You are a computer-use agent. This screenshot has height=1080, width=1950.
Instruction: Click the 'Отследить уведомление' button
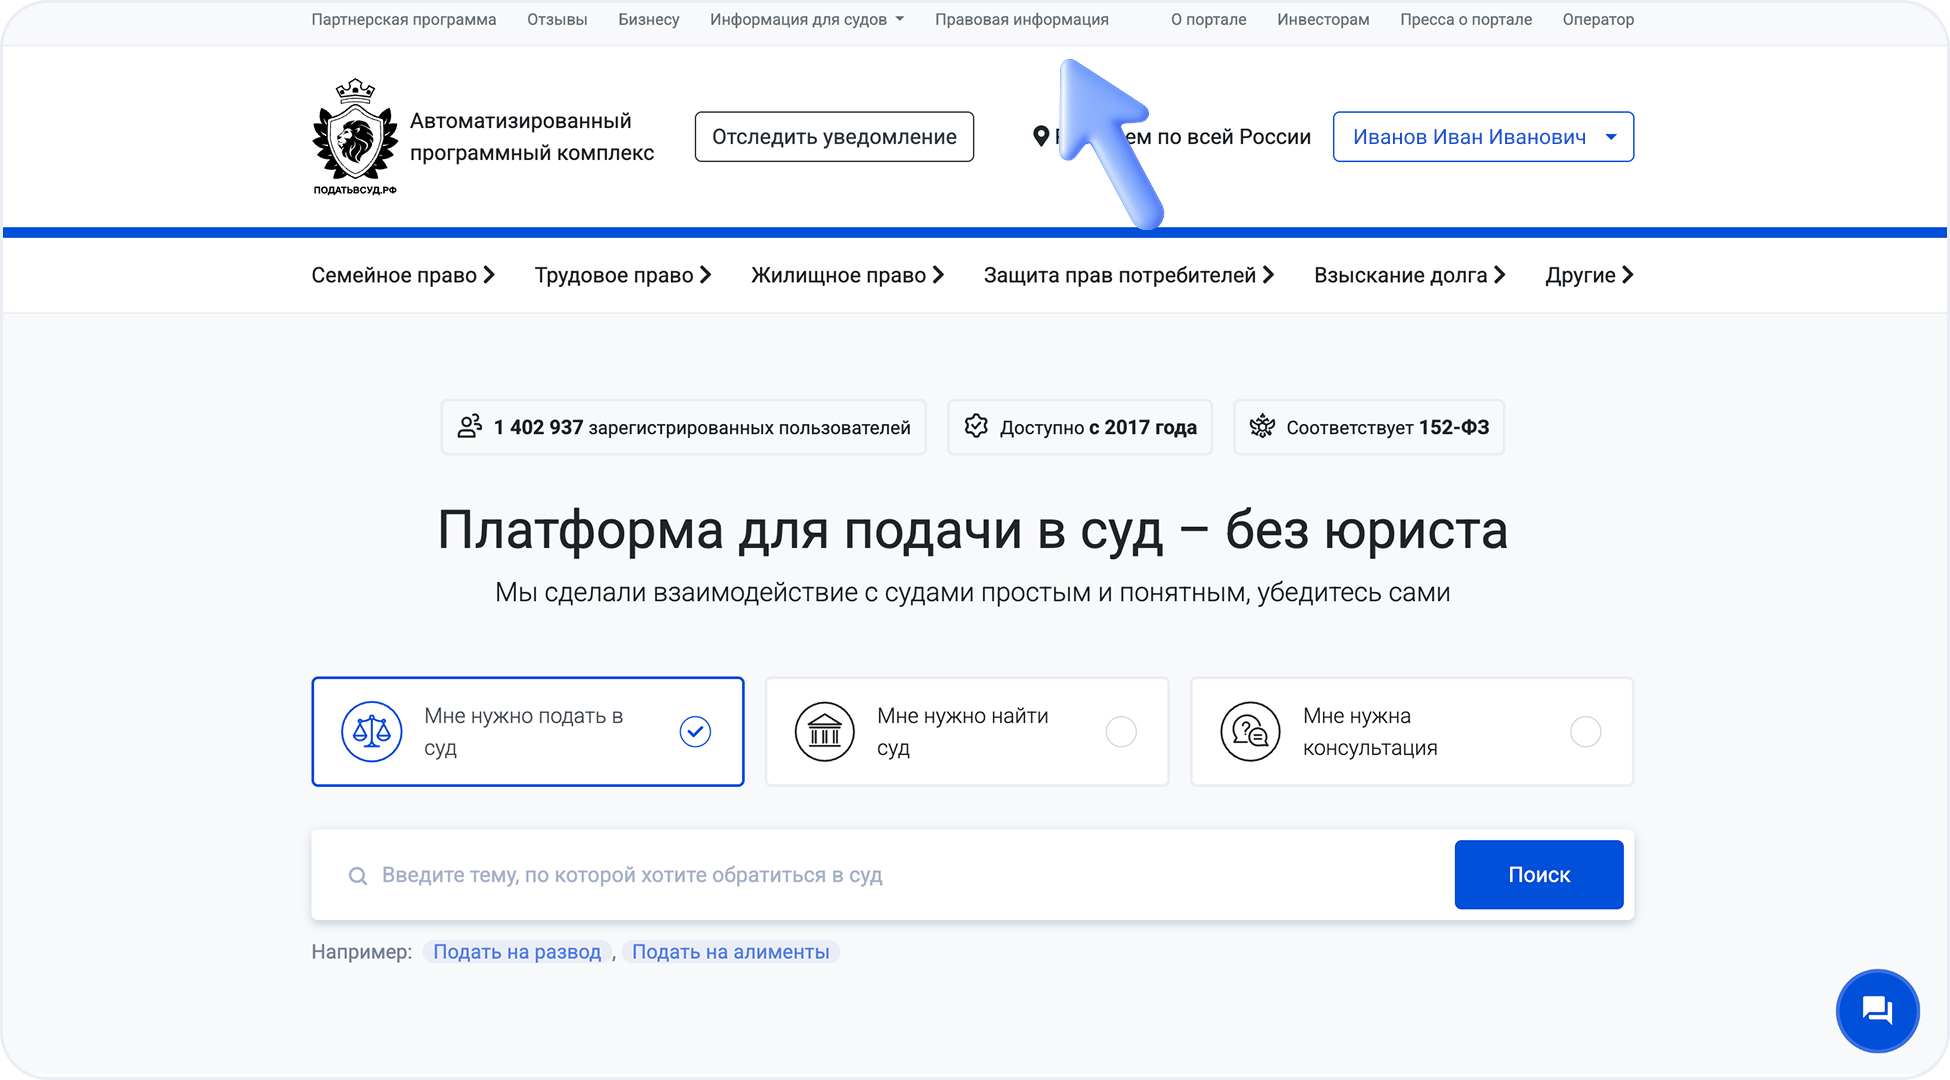point(834,137)
